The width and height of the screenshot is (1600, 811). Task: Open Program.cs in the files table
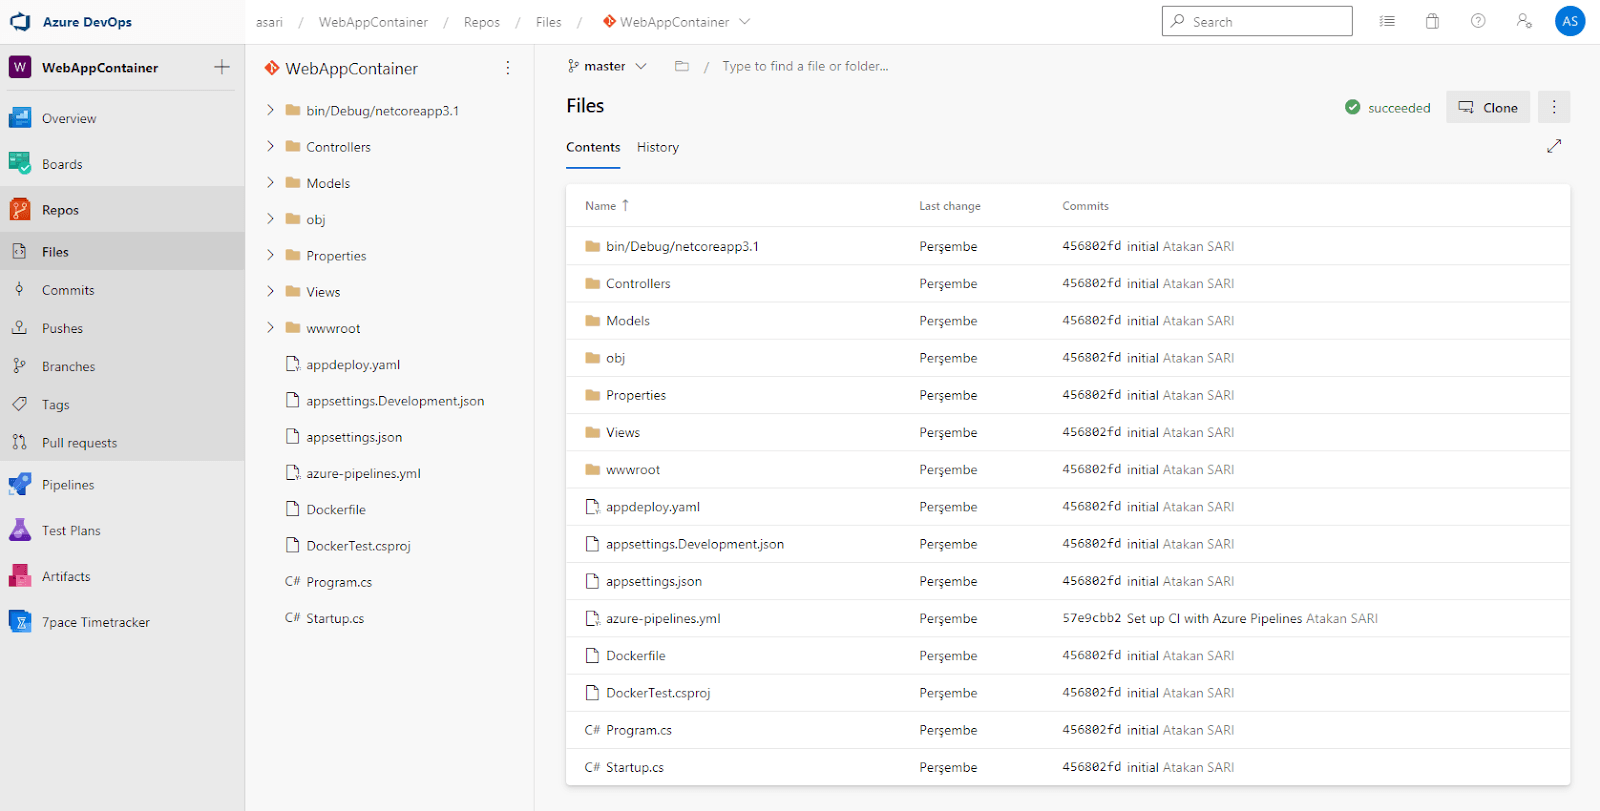click(x=639, y=730)
